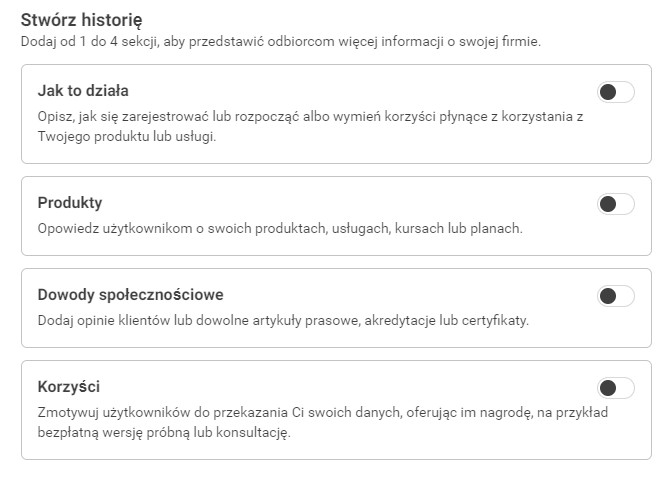This screenshot has width=671, height=481.
Task: Select the Korzyści section title
Action: point(69,387)
